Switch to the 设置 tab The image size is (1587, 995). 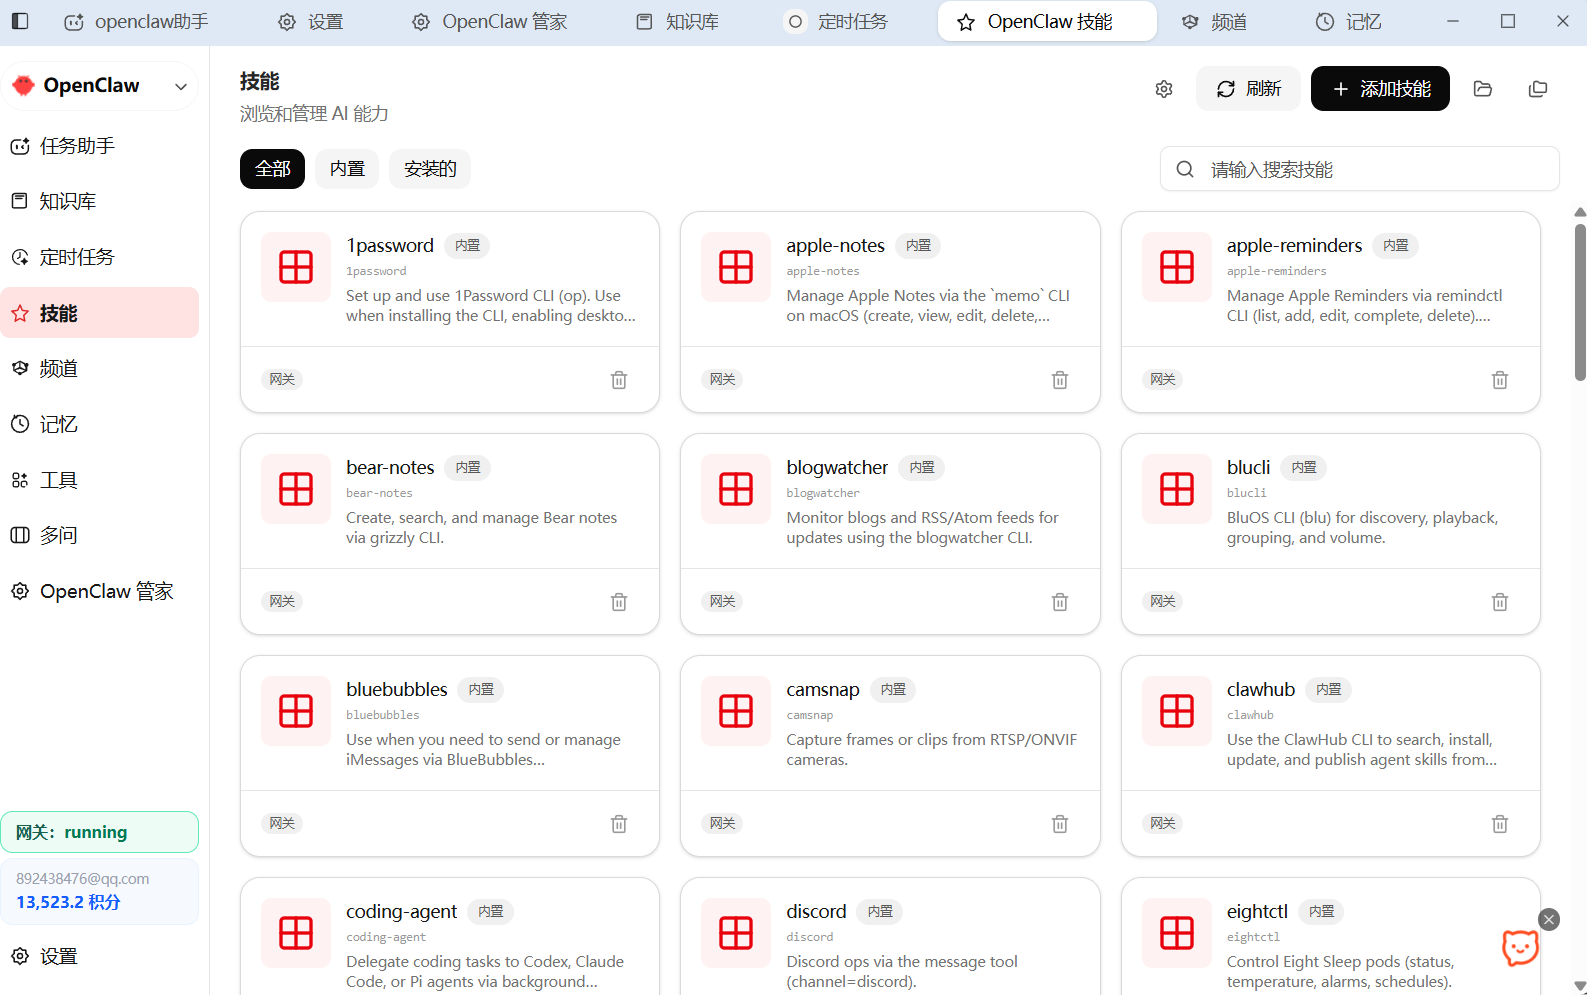click(x=310, y=22)
